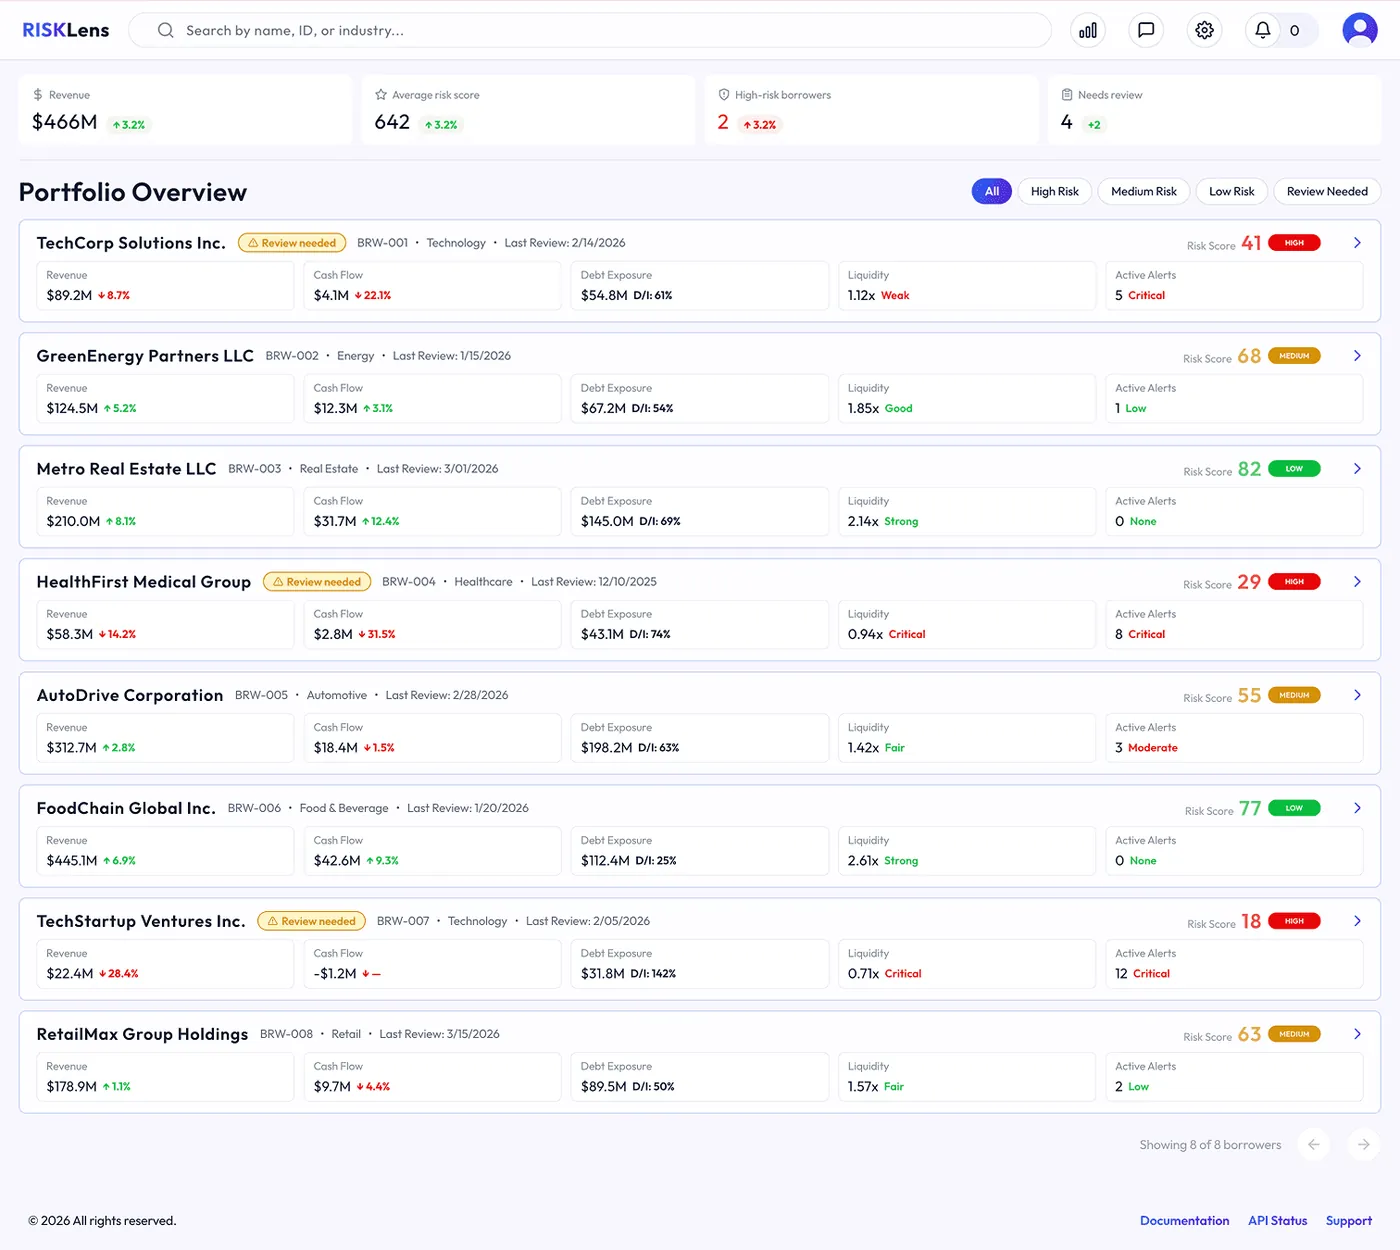Image resolution: width=1400 pixels, height=1250 pixels.
Task: Open the API Status link
Action: point(1278,1221)
